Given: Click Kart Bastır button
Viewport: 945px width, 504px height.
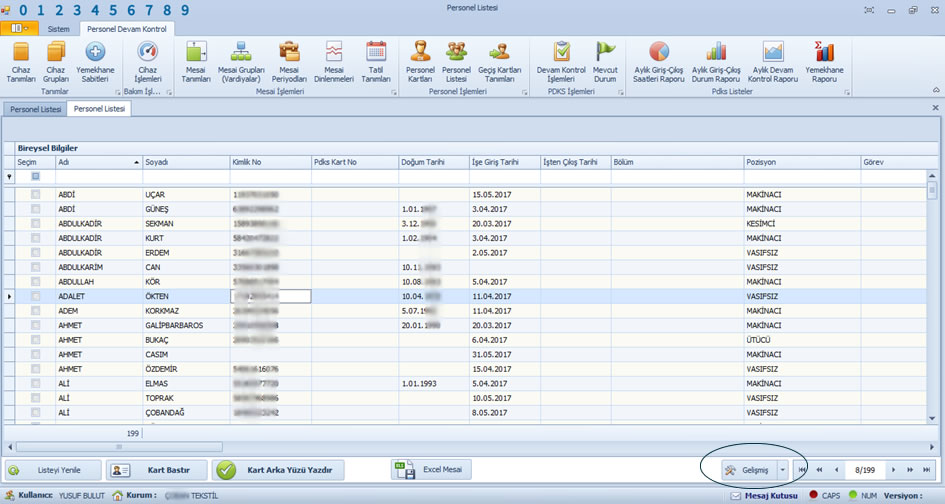Looking at the screenshot, I should tap(157, 470).
